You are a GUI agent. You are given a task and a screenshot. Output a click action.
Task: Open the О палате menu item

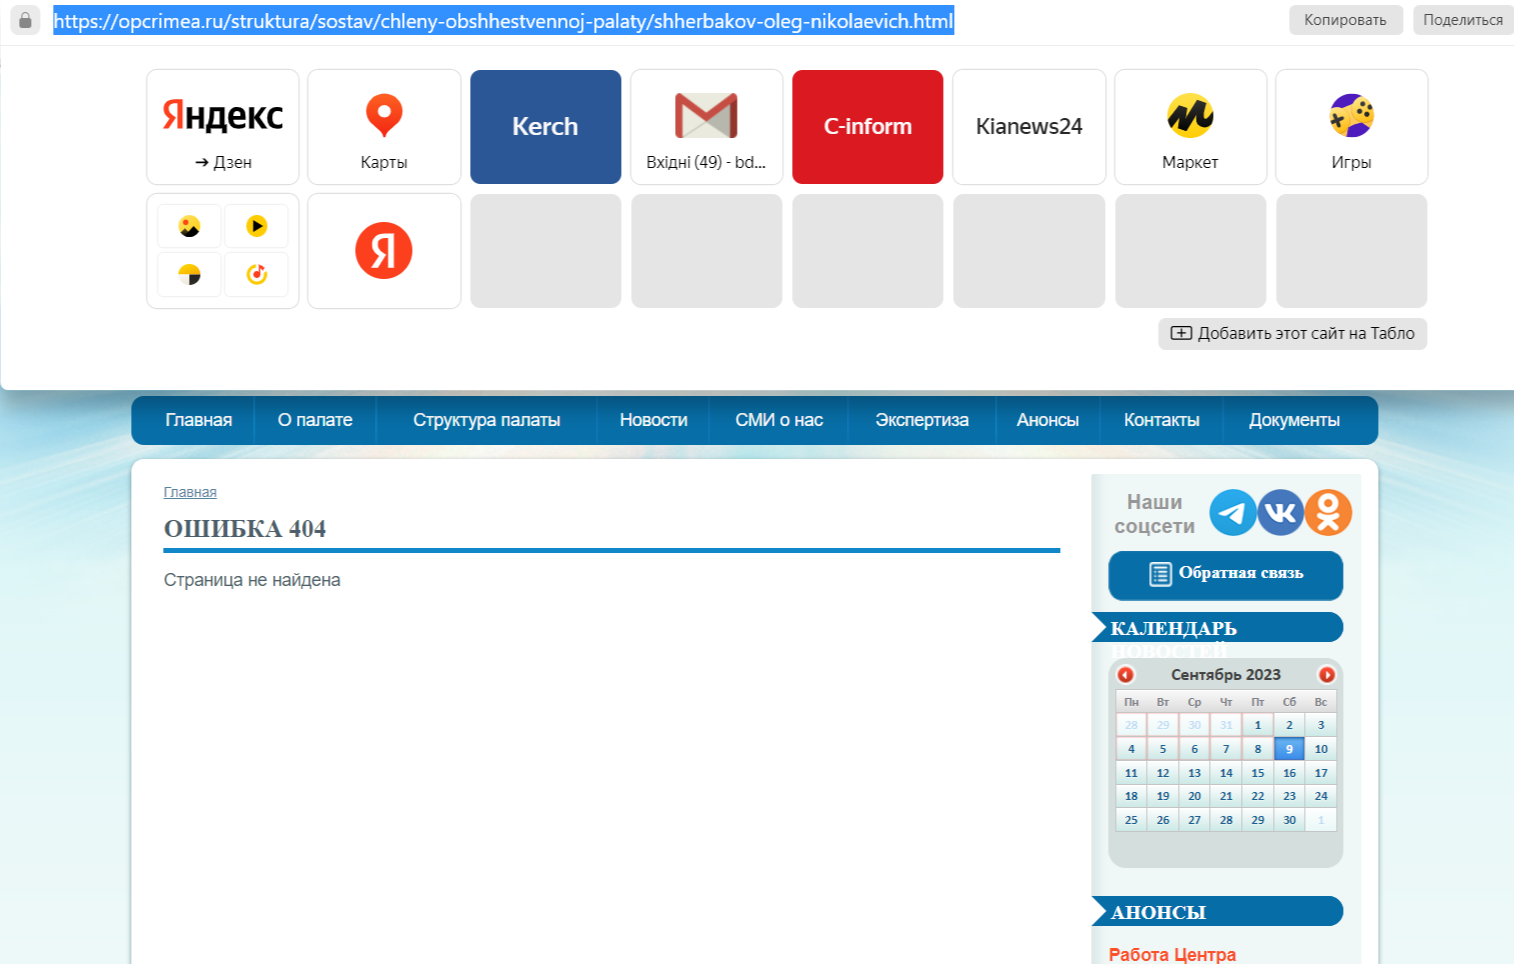tap(315, 420)
